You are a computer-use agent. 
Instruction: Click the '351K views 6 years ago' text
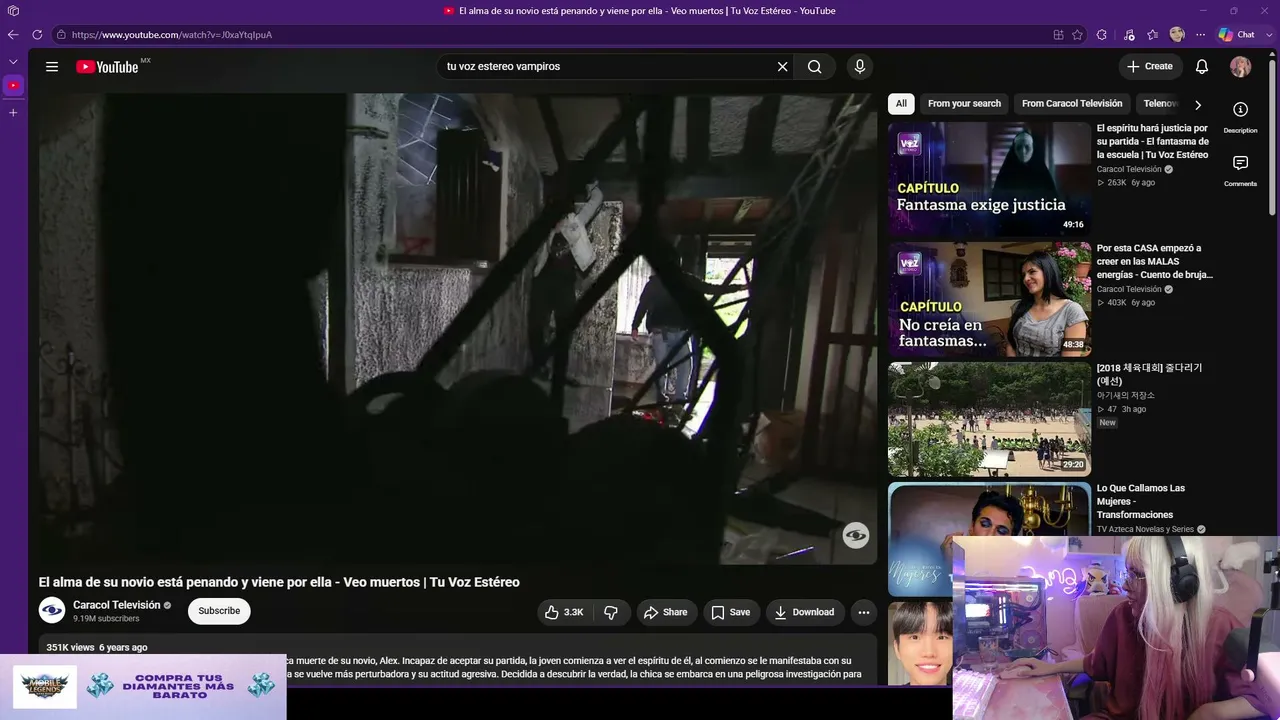(x=97, y=647)
